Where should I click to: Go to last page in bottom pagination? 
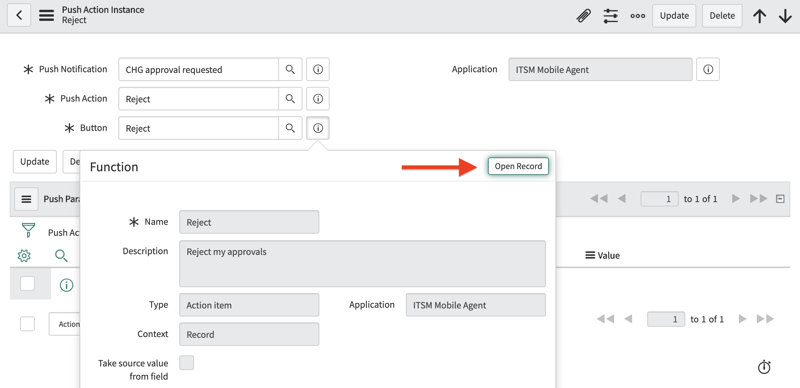pyautogui.click(x=765, y=319)
